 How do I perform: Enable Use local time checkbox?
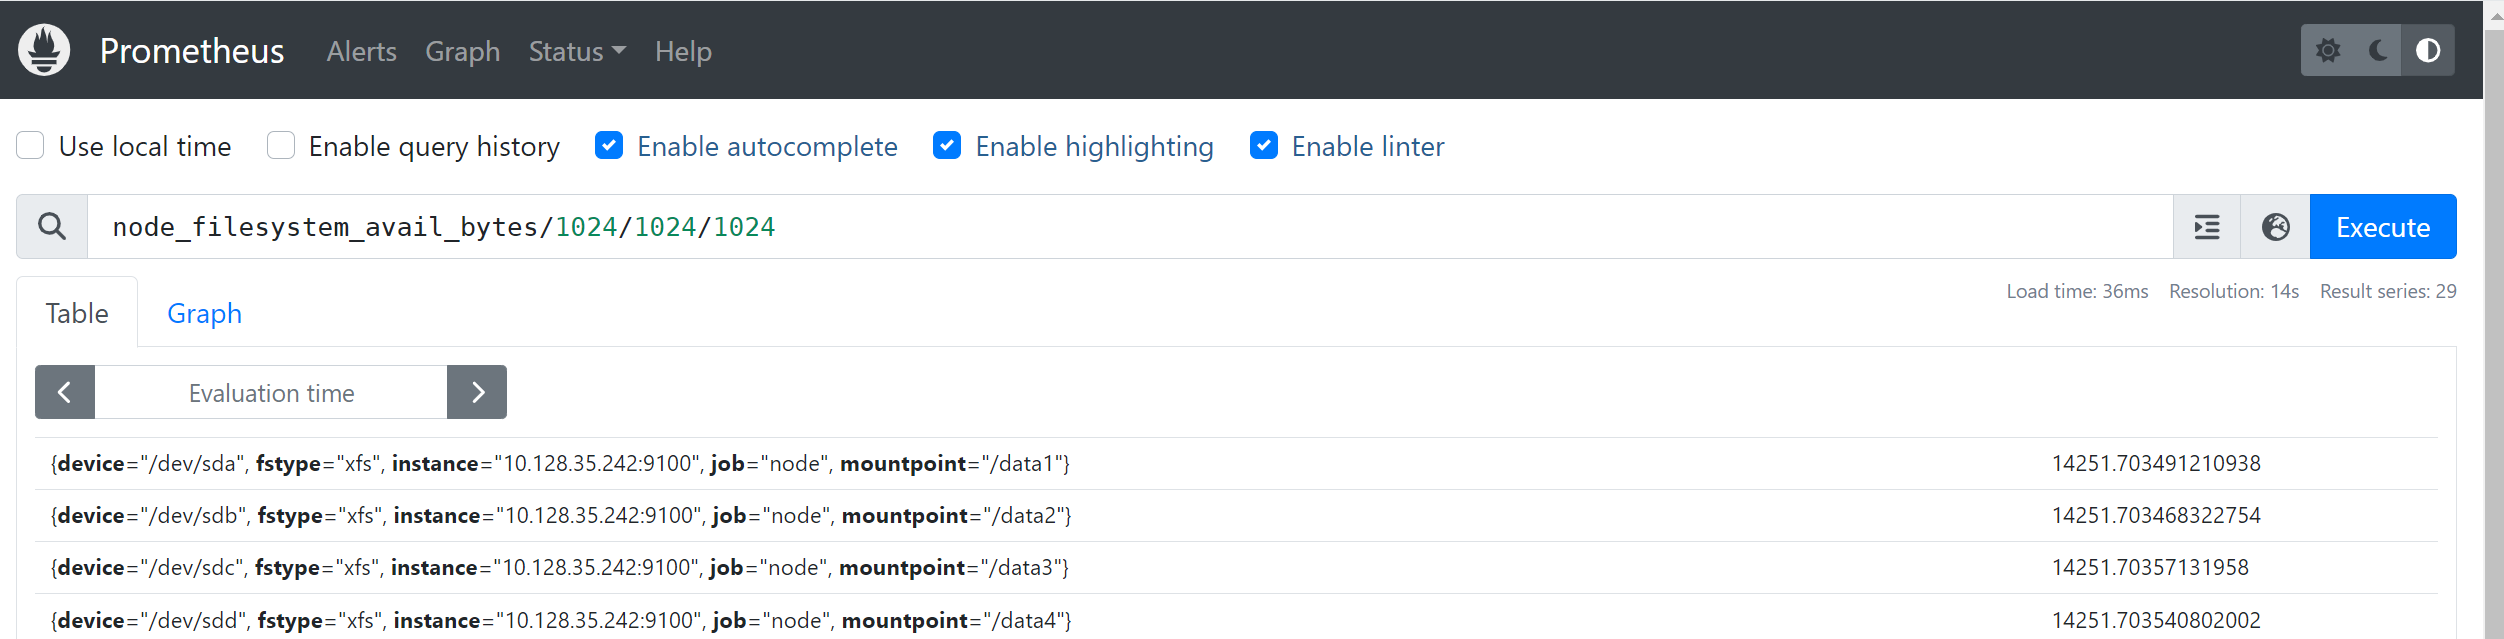tap(30, 146)
